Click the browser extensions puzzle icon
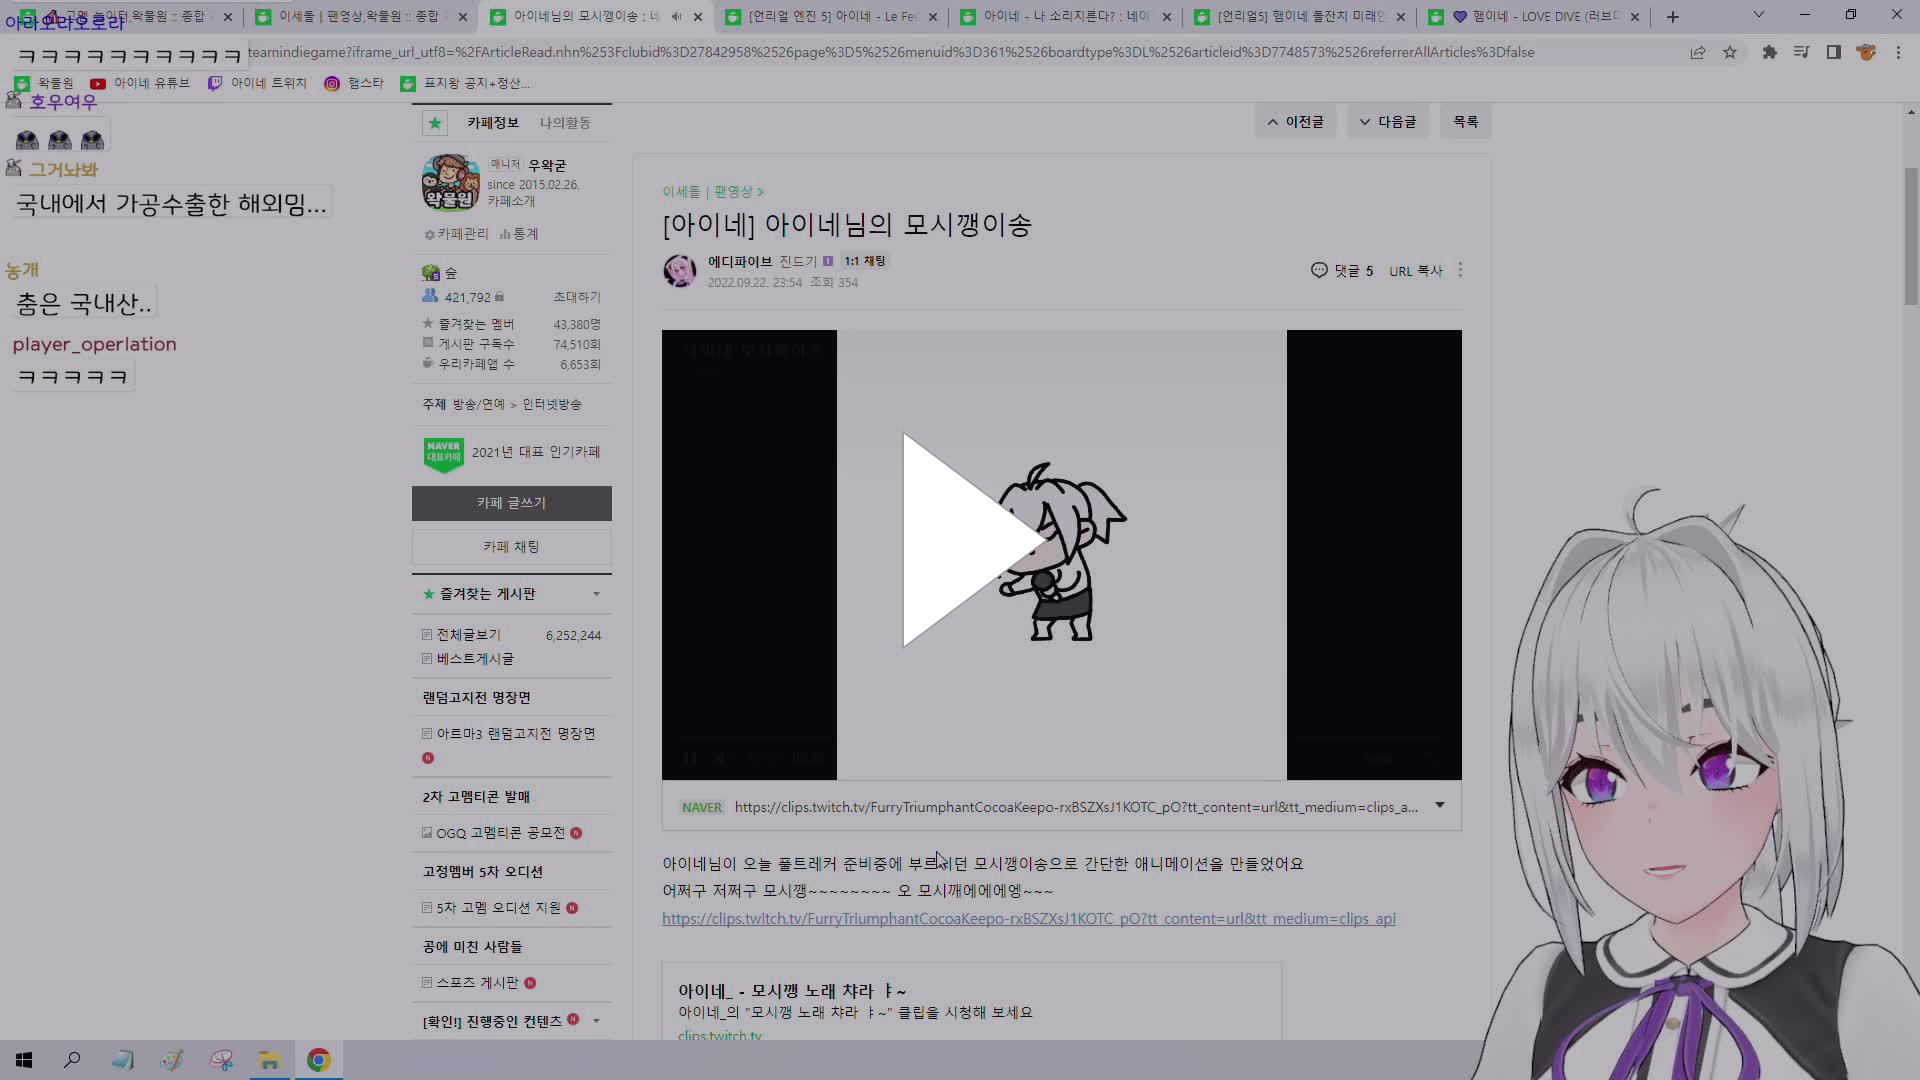 pos(1769,52)
